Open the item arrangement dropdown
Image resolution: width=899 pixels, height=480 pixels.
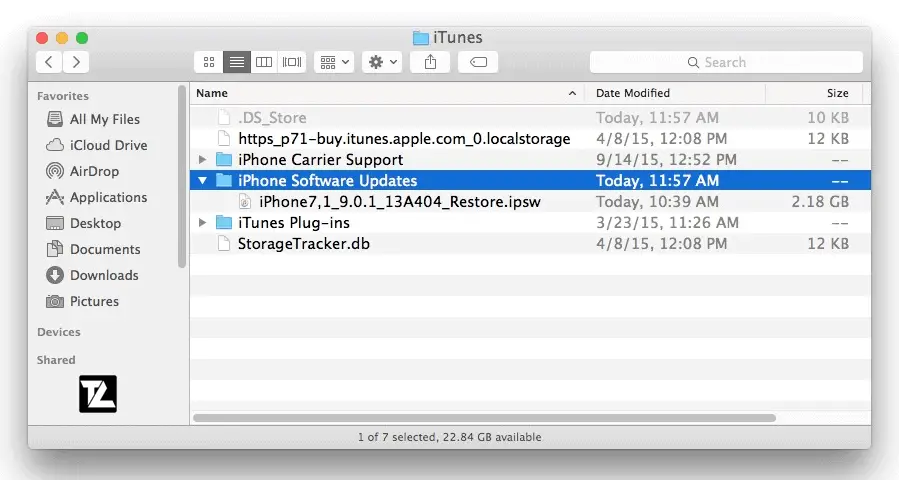click(x=334, y=62)
